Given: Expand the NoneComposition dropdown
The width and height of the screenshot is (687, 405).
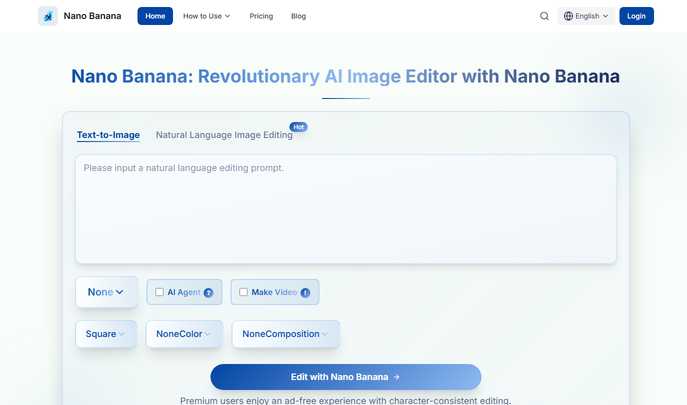Looking at the screenshot, I should coord(285,334).
